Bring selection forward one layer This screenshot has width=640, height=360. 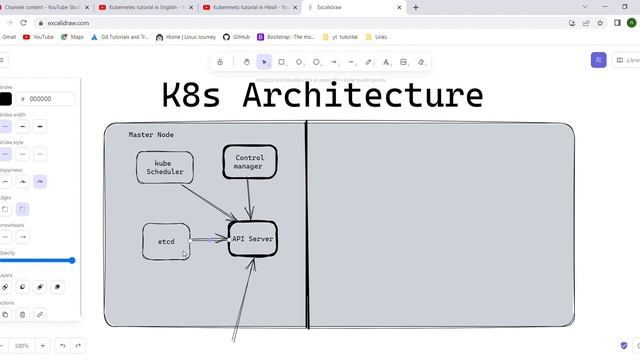tap(40, 287)
